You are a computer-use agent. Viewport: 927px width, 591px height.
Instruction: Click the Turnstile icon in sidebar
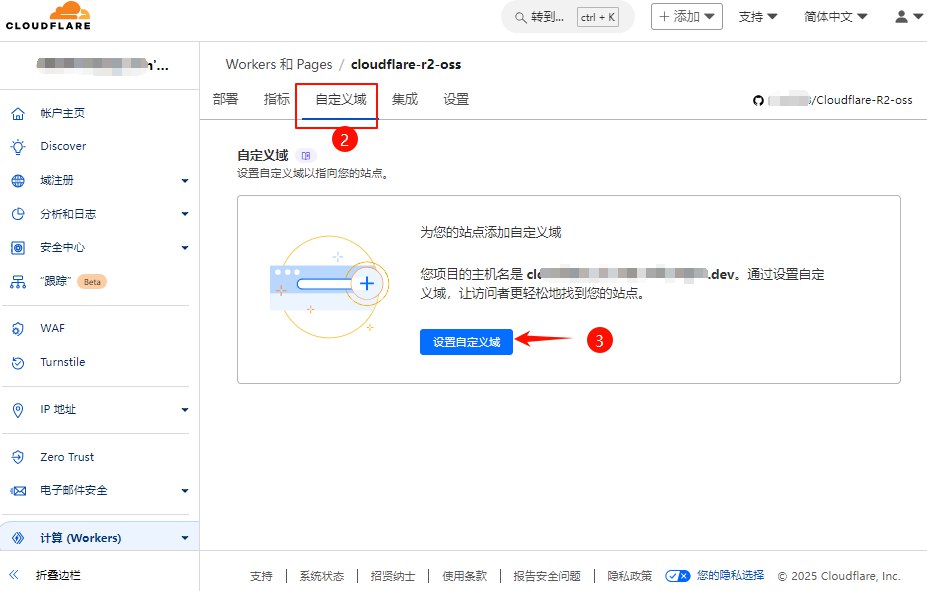point(18,362)
